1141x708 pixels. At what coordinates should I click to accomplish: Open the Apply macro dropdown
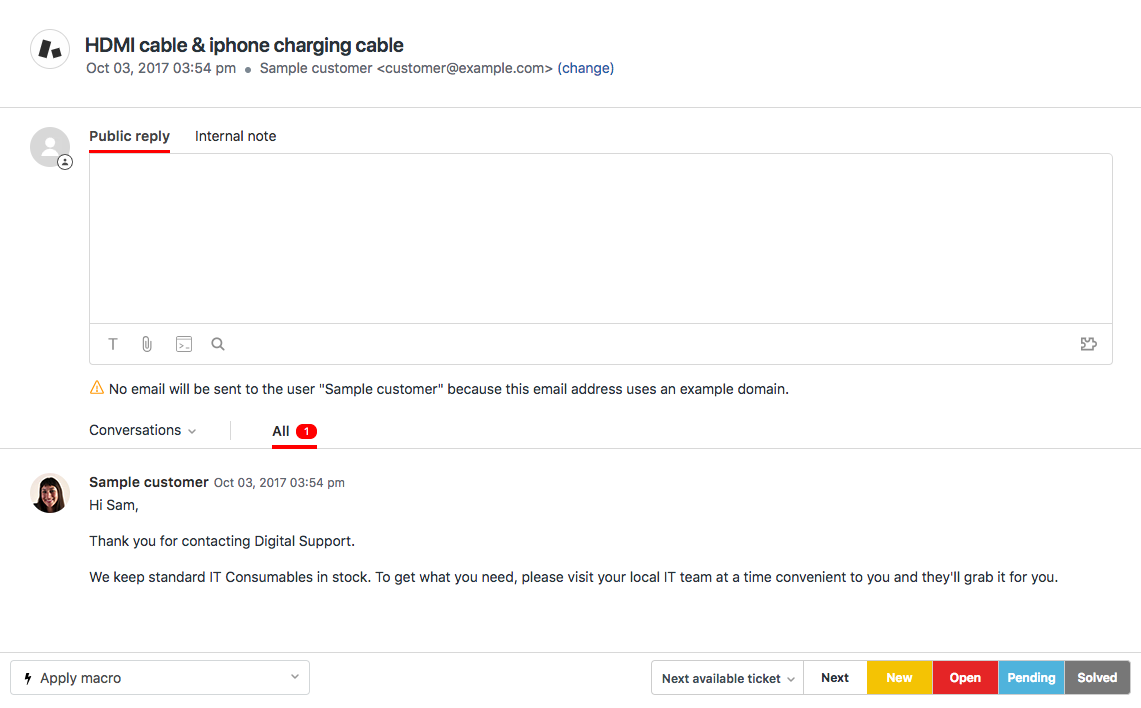[x=160, y=677]
